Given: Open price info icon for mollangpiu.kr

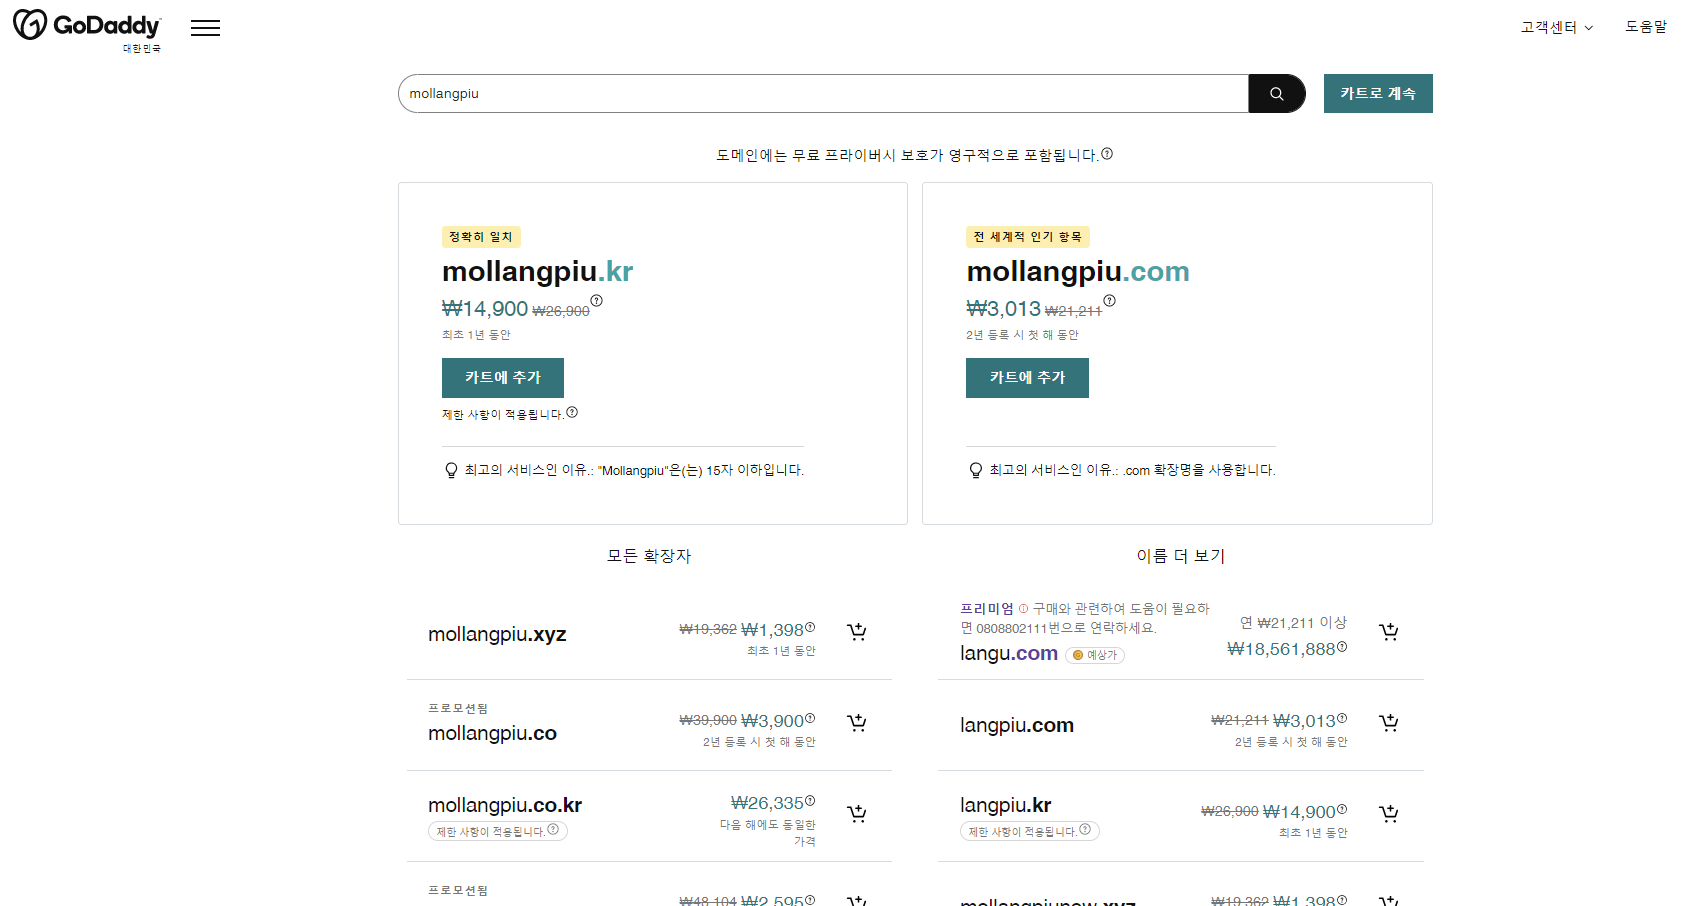Looking at the screenshot, I should point(597,301).
